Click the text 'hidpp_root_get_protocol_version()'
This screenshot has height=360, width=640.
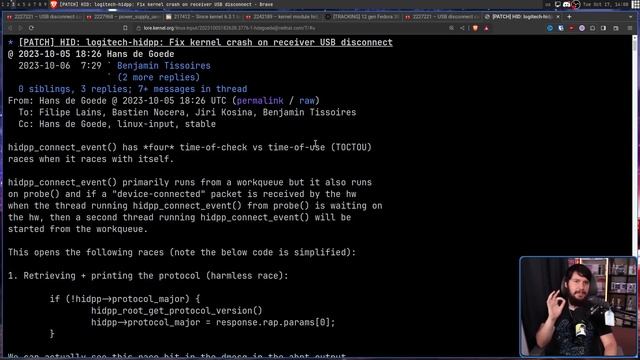pos(177,311)
